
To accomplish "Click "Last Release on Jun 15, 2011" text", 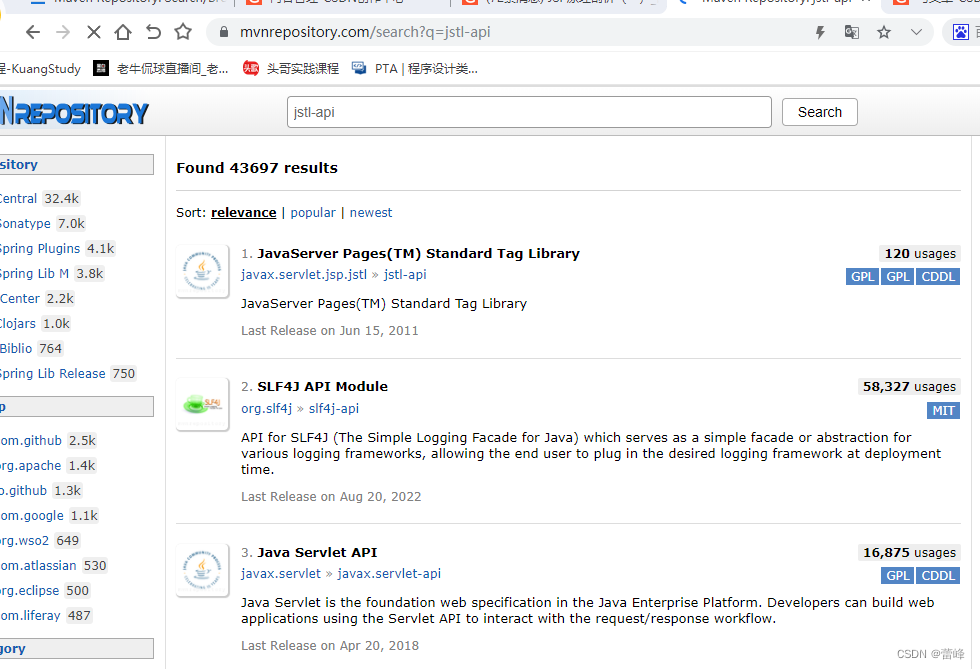I will [330, 331].
